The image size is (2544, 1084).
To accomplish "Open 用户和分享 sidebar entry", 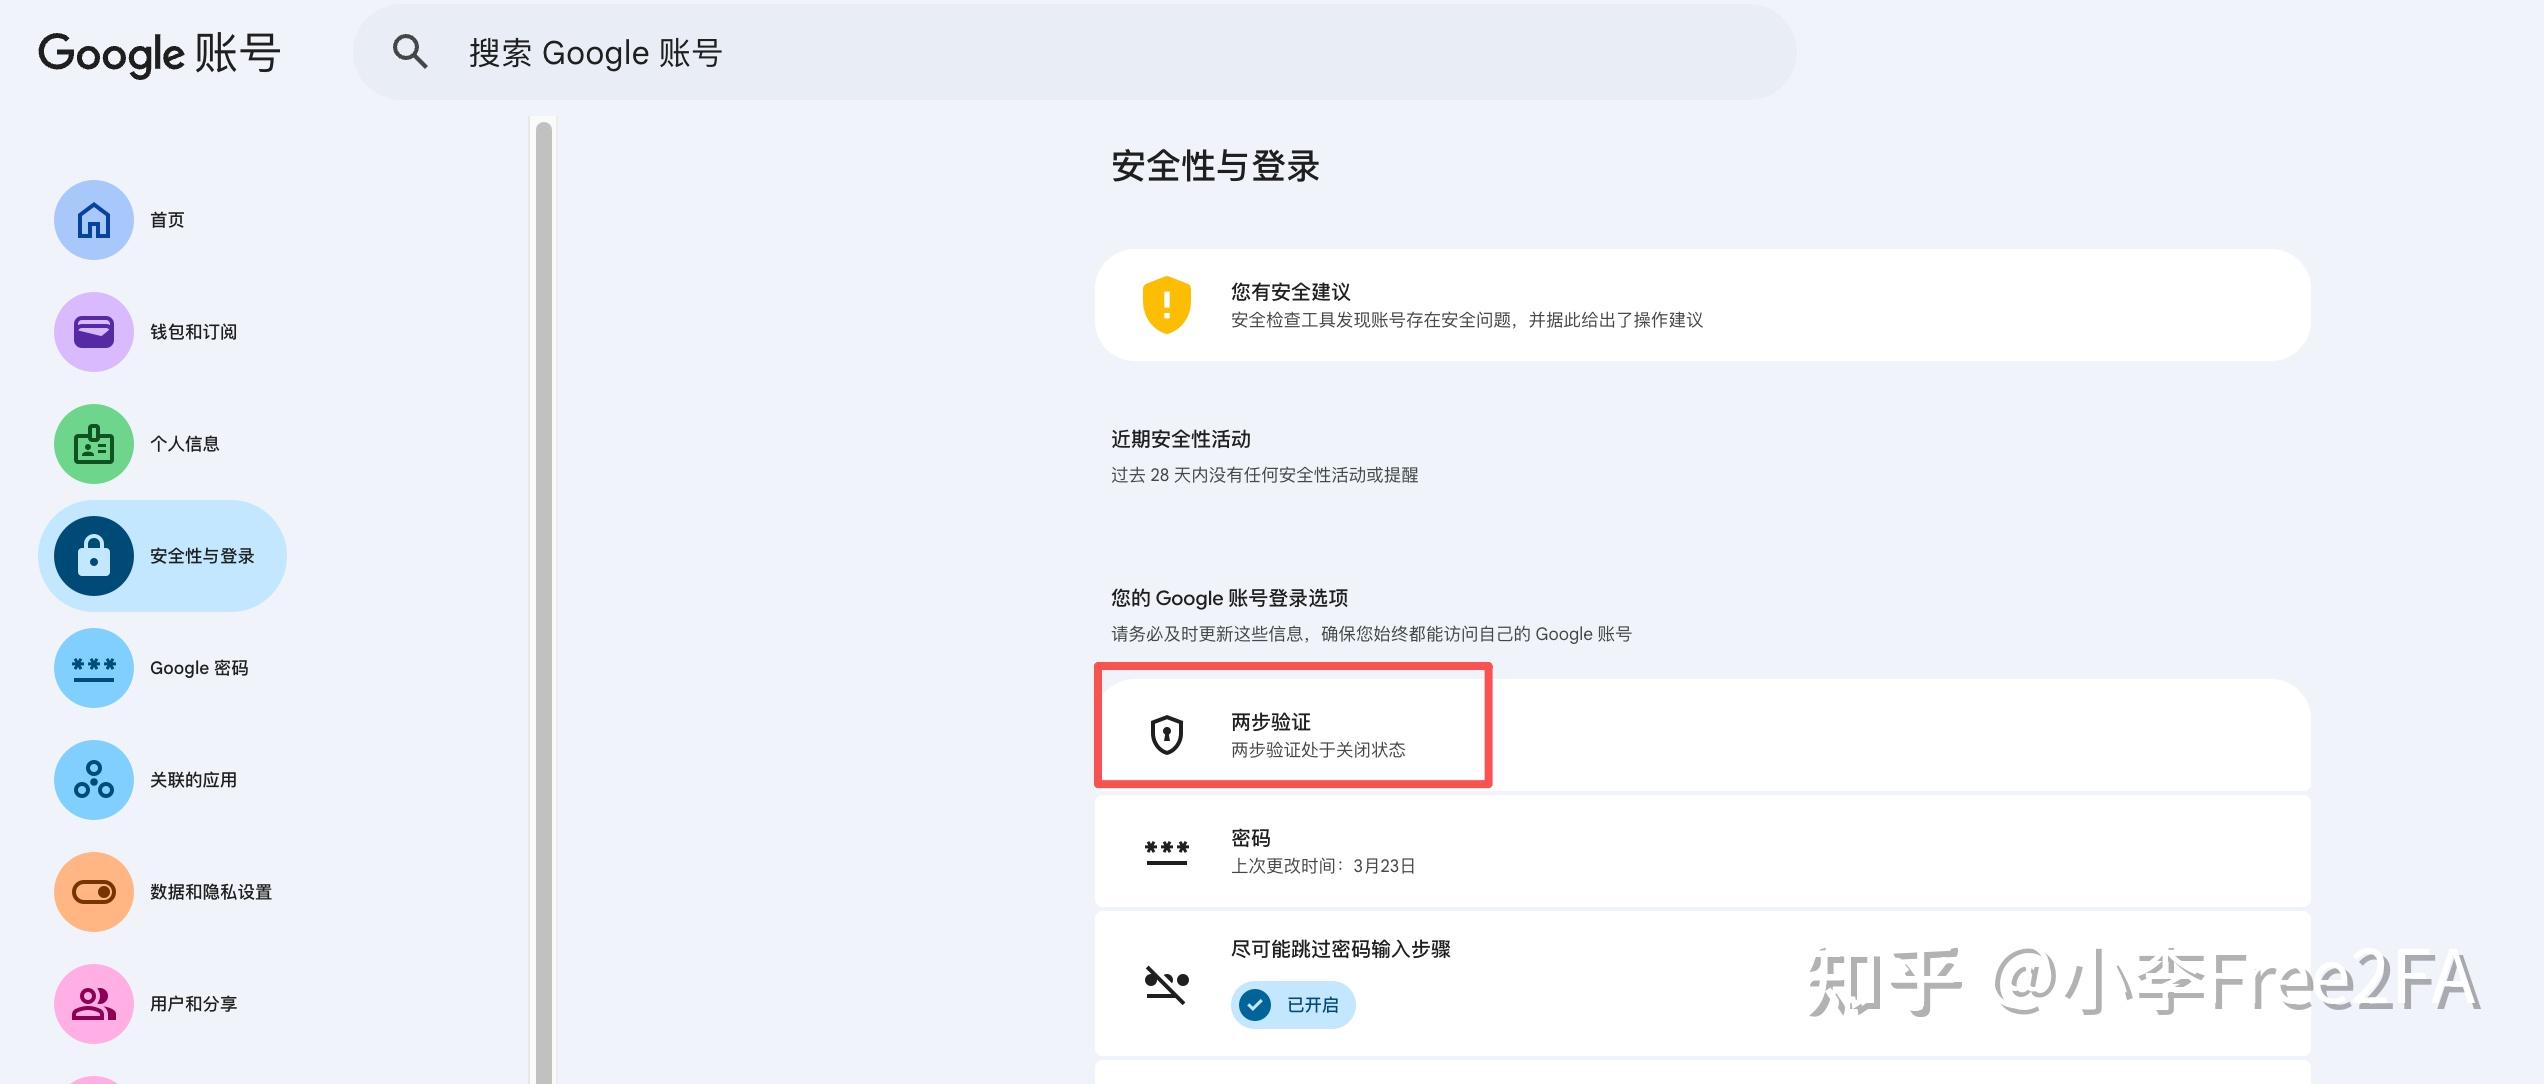I will (x=193, y=1004).
